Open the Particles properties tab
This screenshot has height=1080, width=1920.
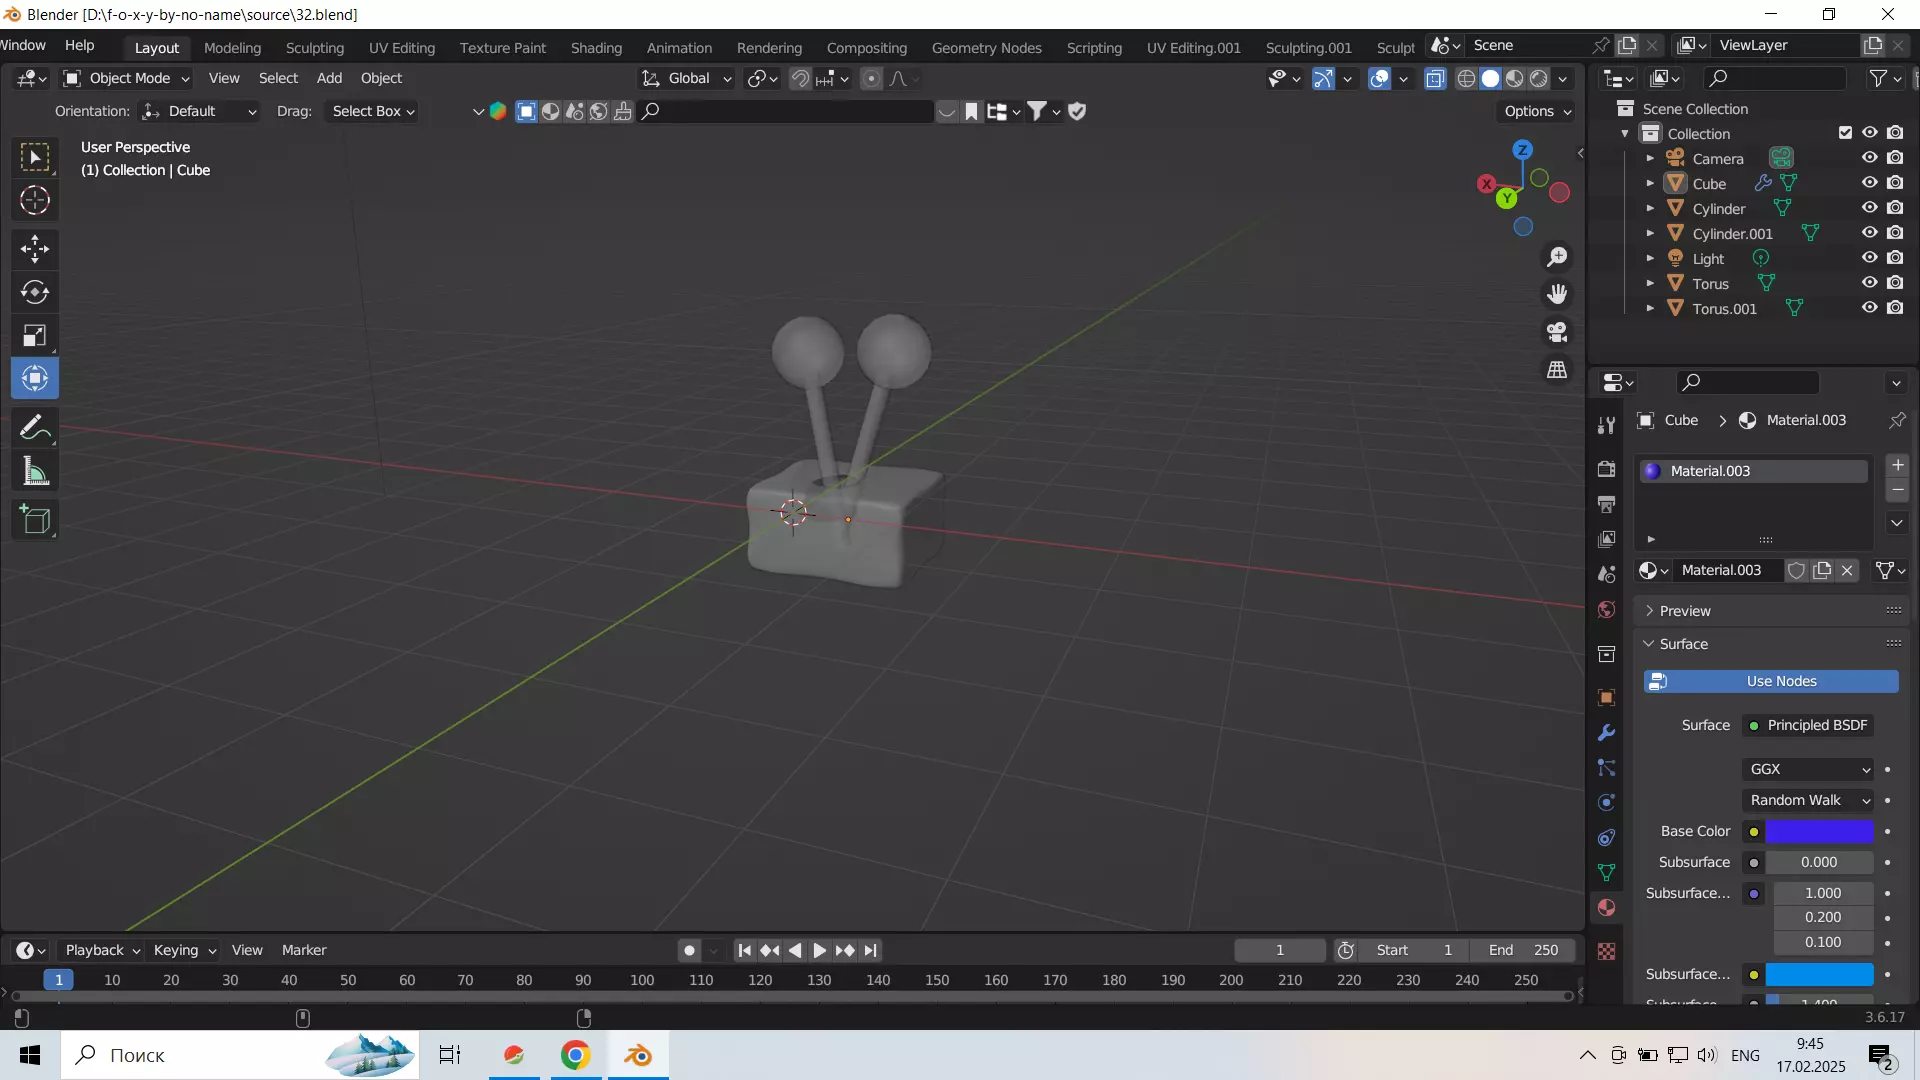click(1606, 768)
